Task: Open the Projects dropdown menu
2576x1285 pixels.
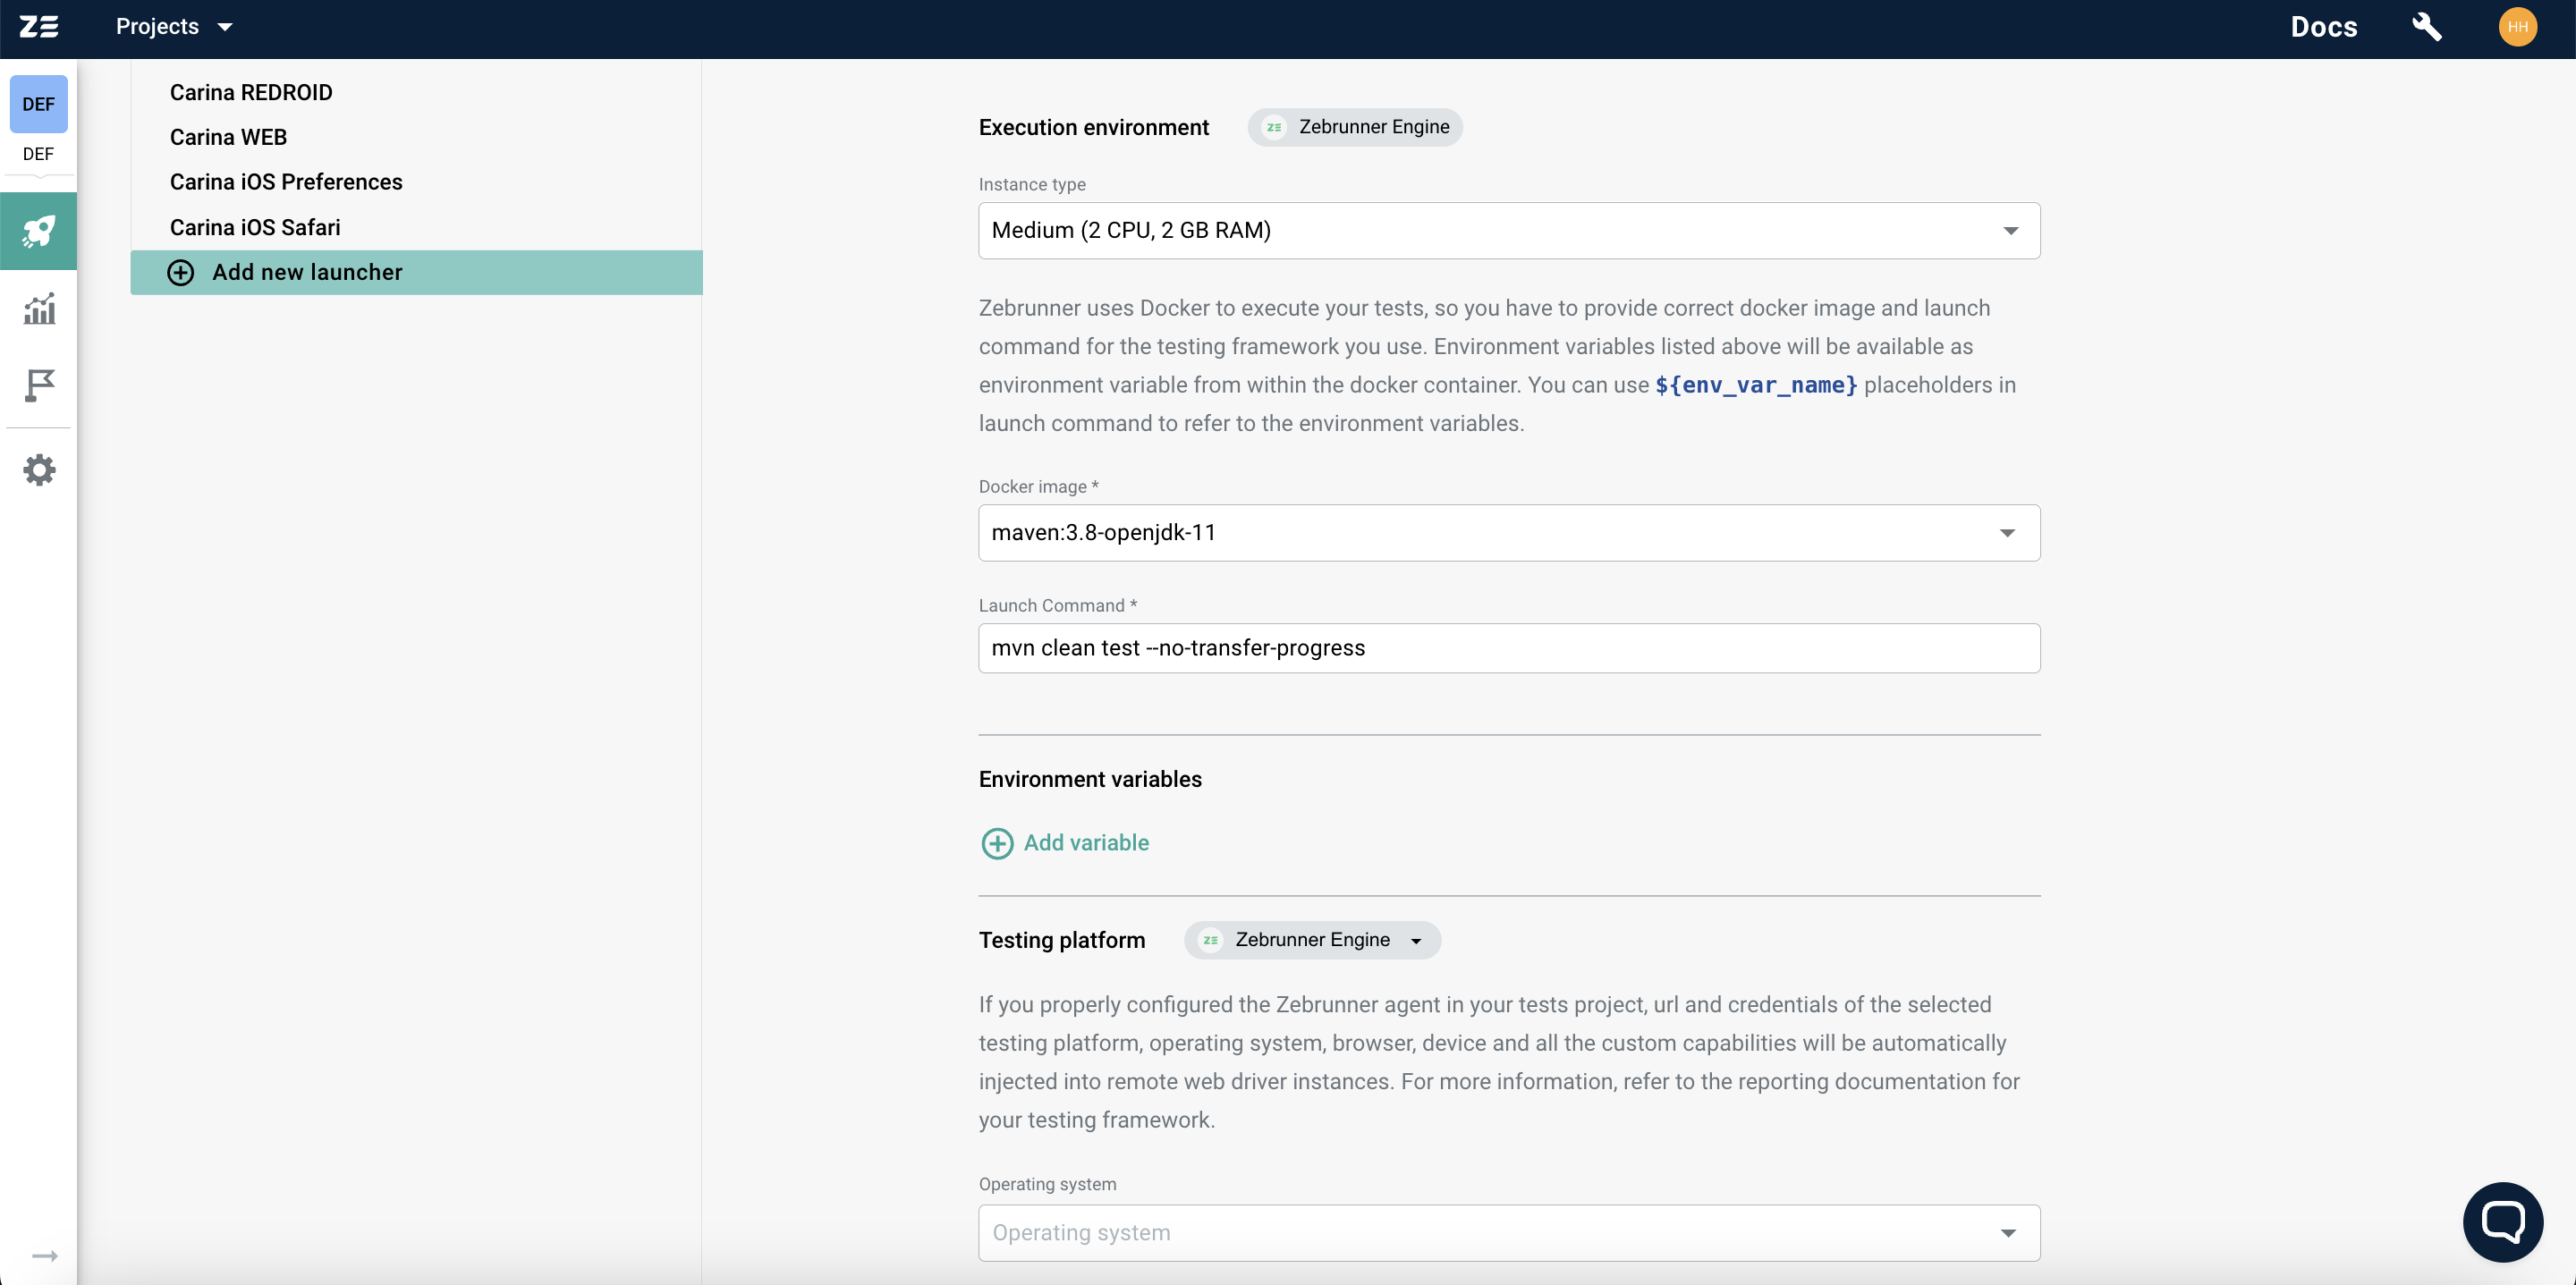Action: coord(174,27)
